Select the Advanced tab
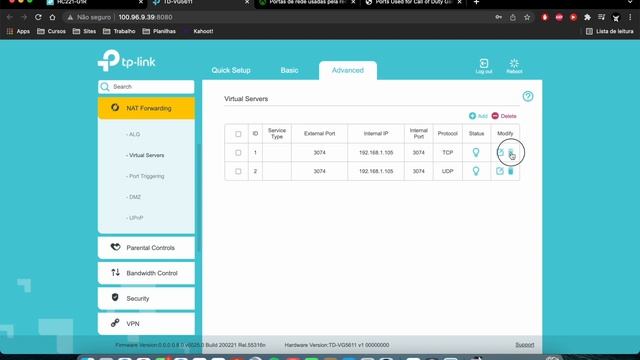Viewport: 640px width, 360px height. [348, 70]
